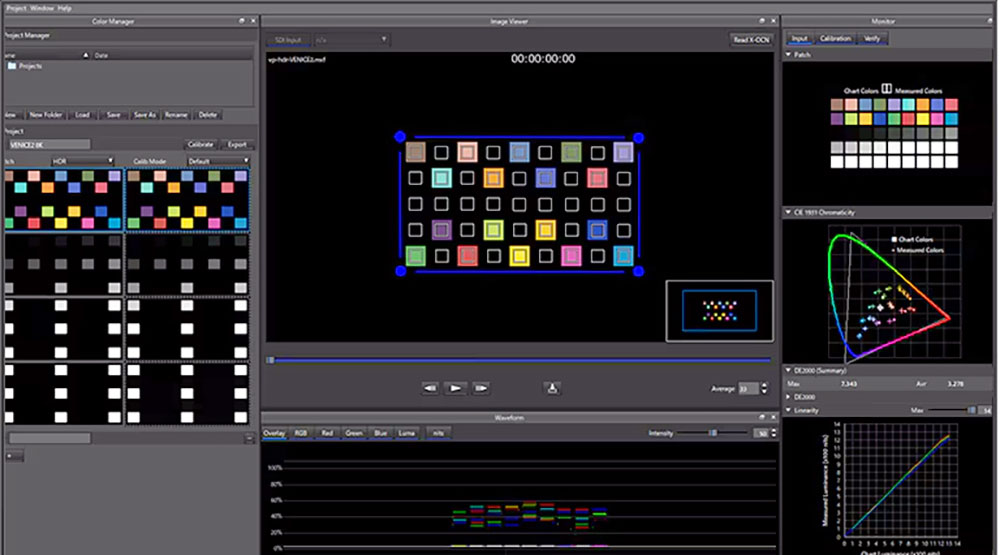Click the capture patch stamp icon

(552, 388)
